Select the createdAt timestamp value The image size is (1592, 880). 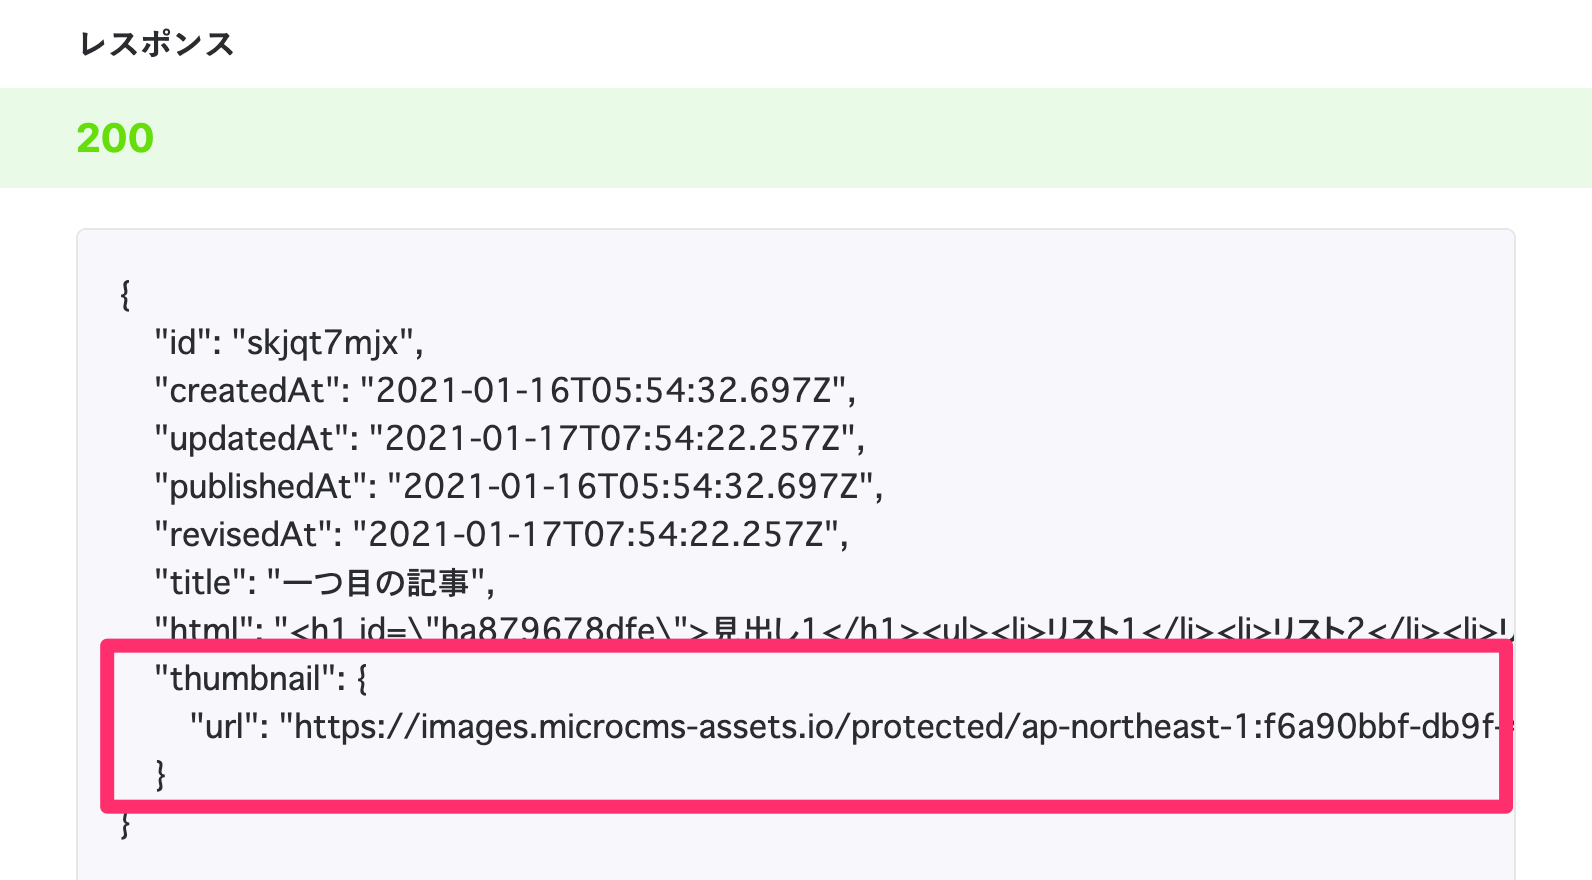(603, 391)
